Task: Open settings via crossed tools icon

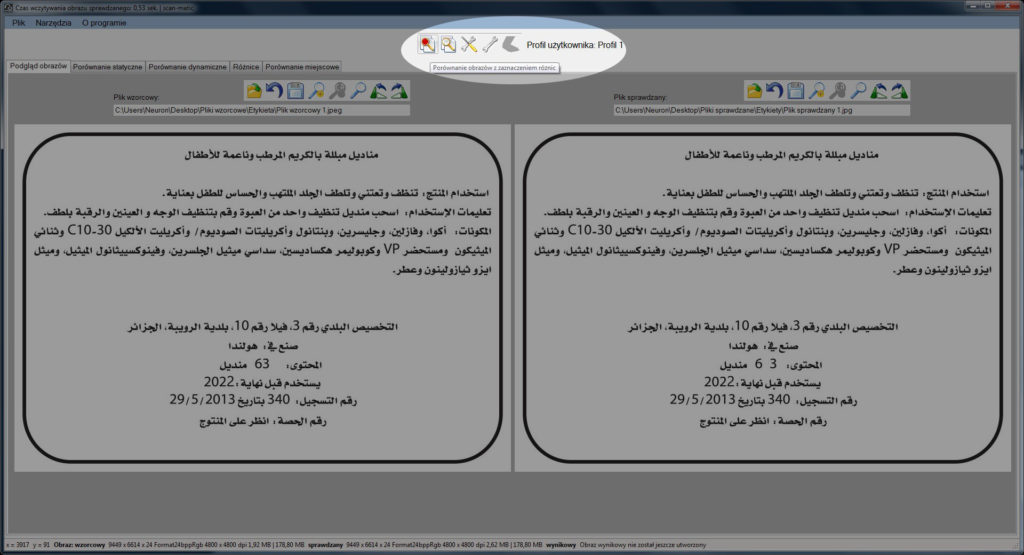Action: pyautogui.click(x=469, y=44)
